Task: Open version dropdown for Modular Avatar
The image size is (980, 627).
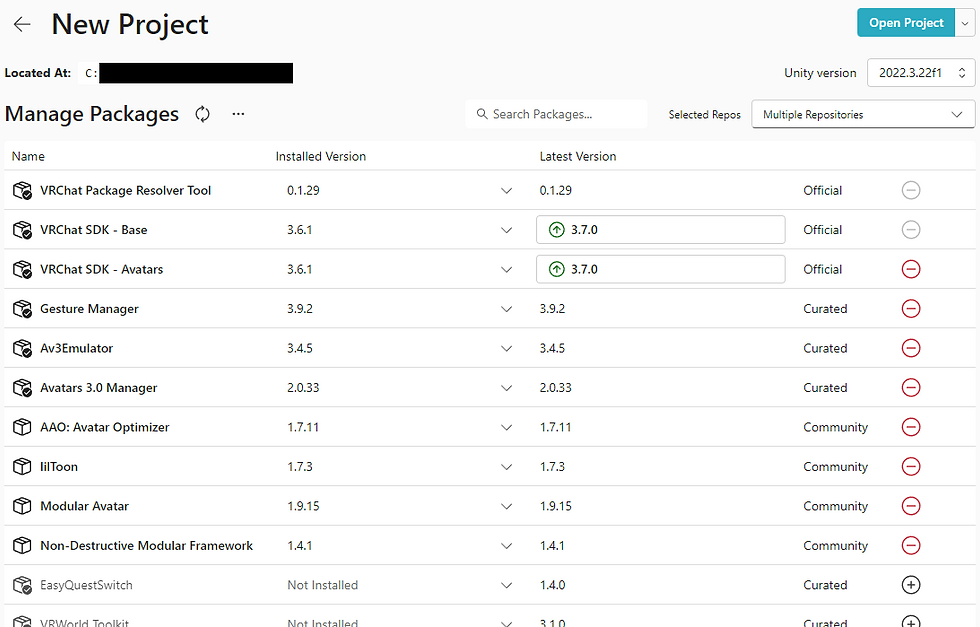Action: [x=506, y=506]
